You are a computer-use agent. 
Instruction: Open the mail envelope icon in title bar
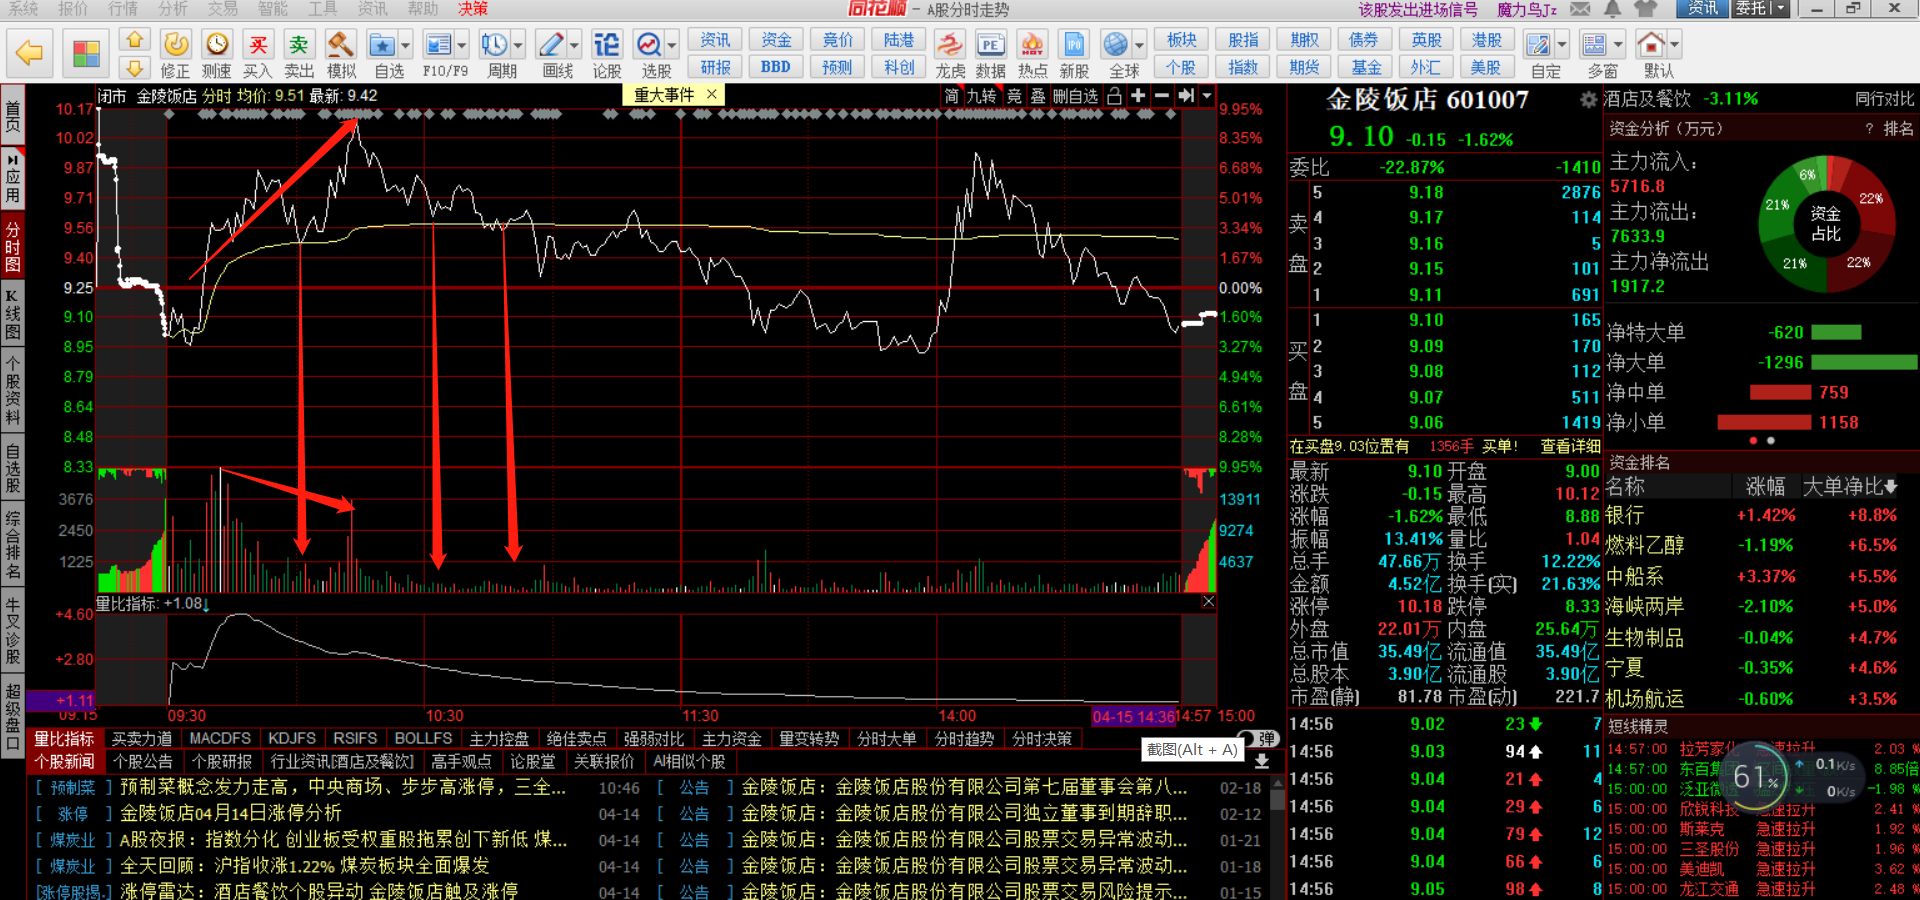point(1580,9)
